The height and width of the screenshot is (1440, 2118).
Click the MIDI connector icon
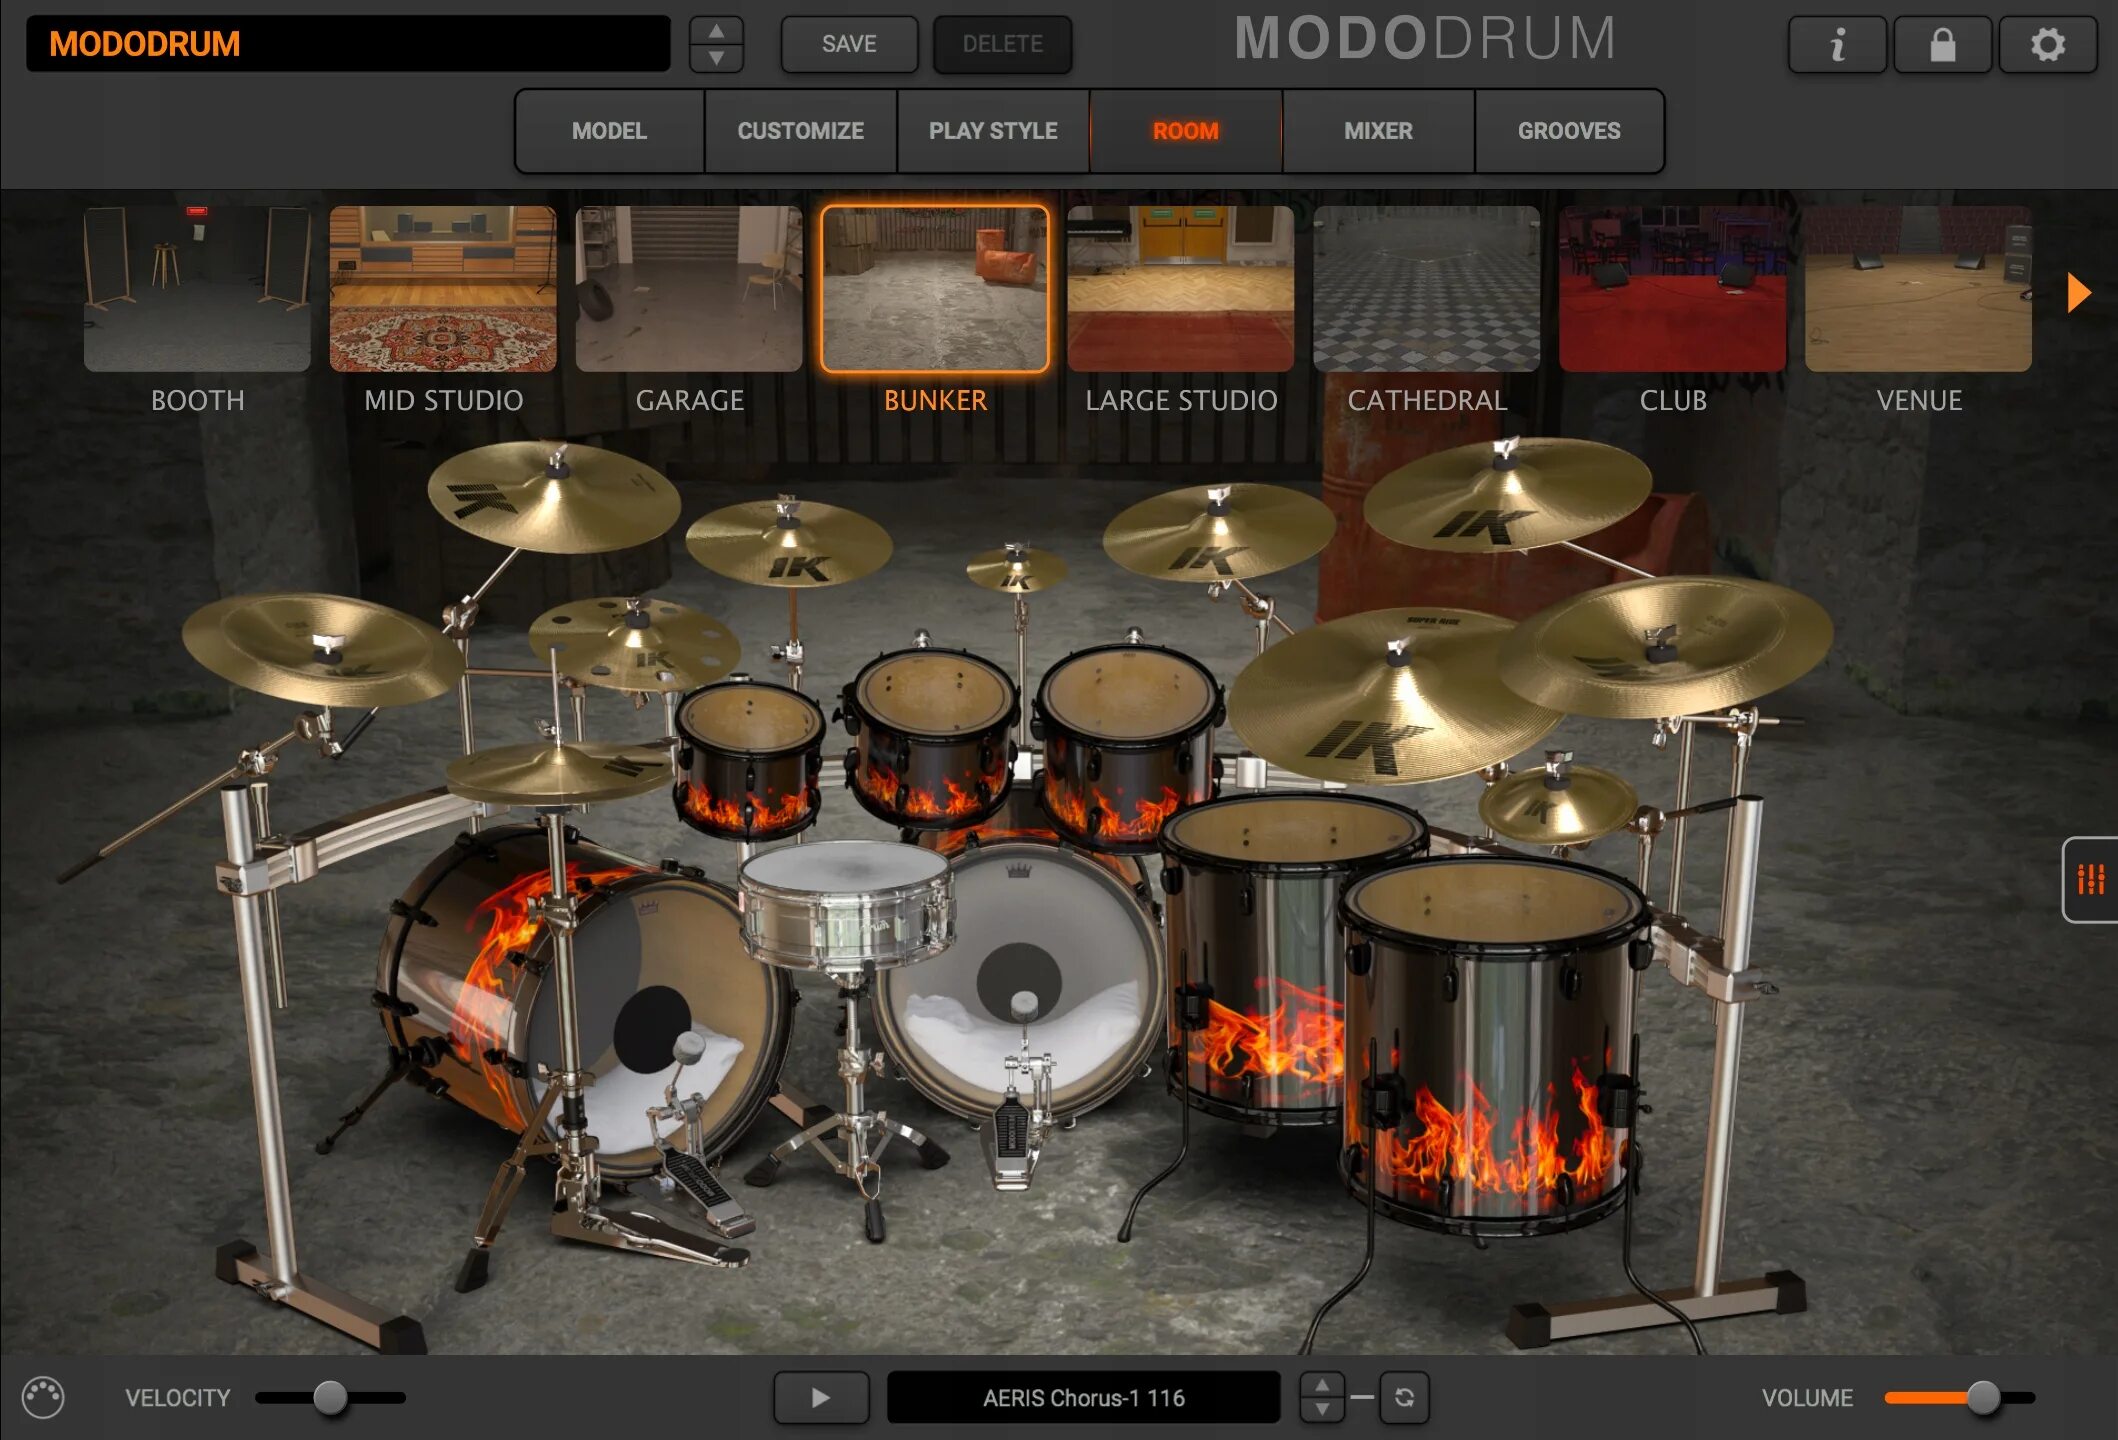click(43, 1397)
